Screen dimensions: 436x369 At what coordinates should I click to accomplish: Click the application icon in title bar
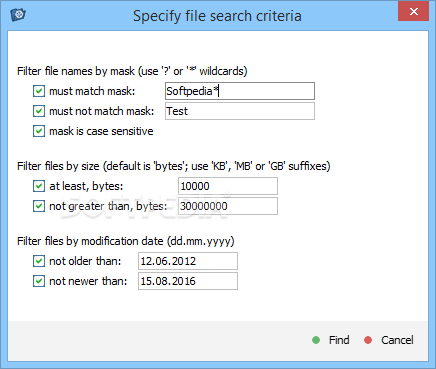(18, 15)
